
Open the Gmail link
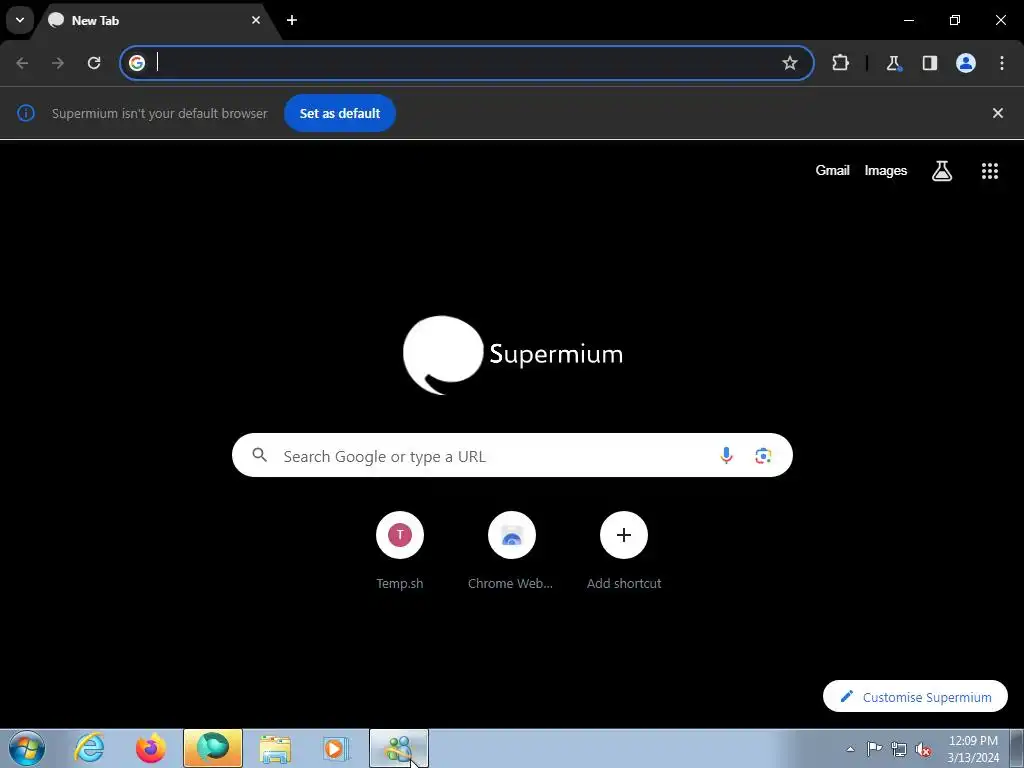pos(832,170)
